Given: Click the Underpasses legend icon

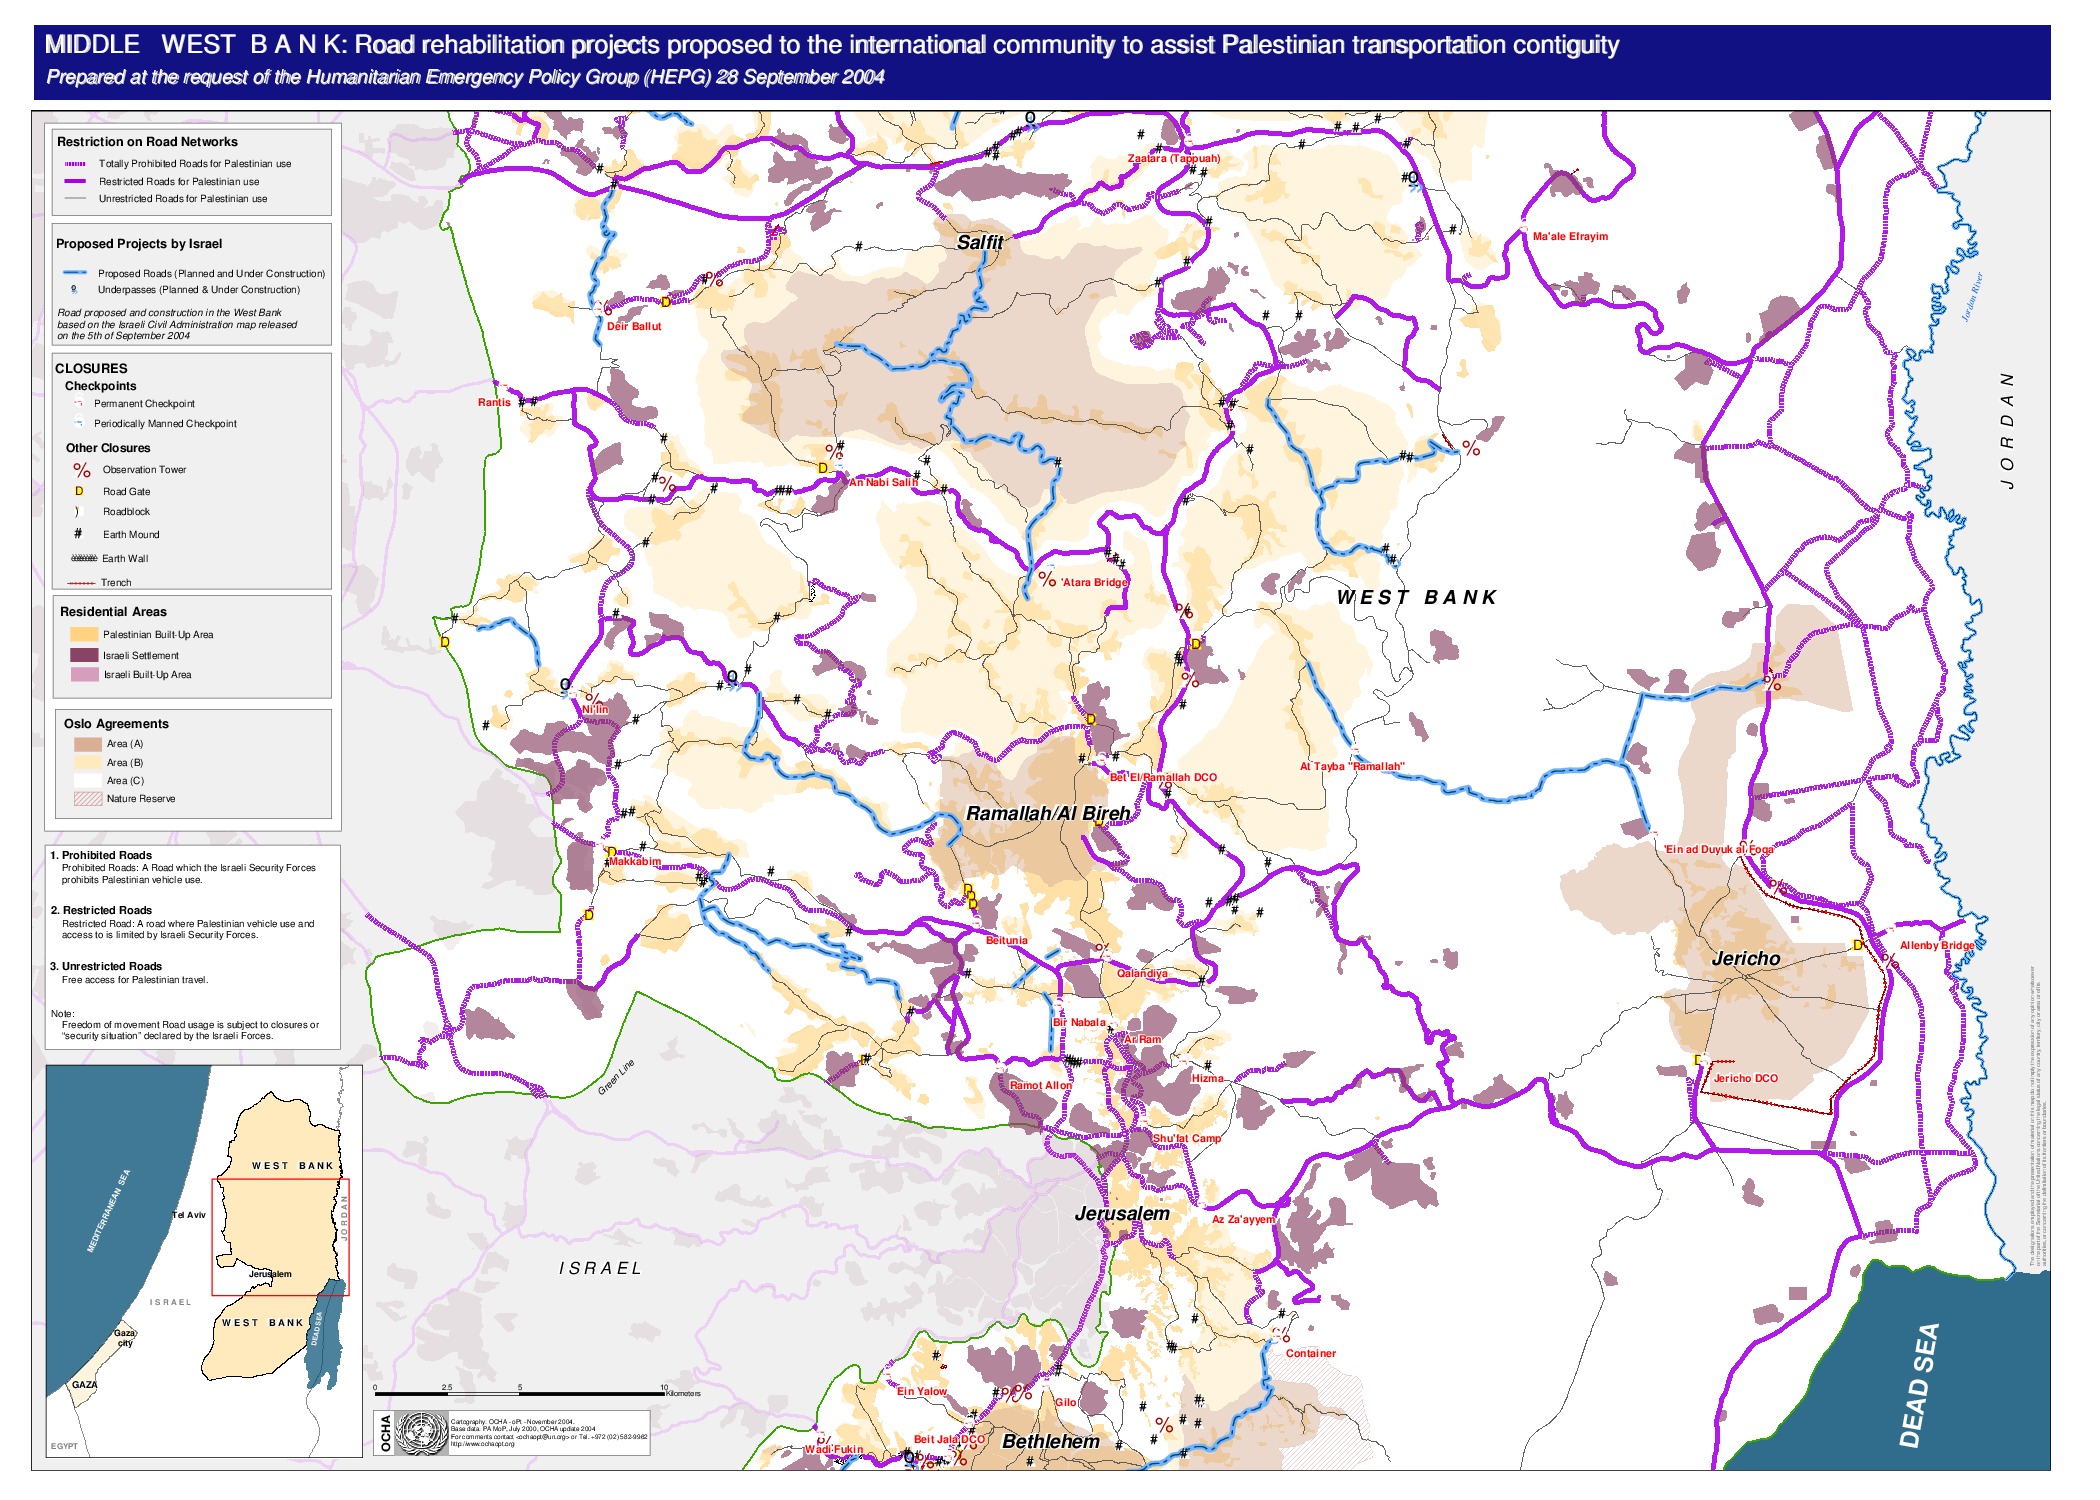Looking at the screenshot, I should 74,290.
